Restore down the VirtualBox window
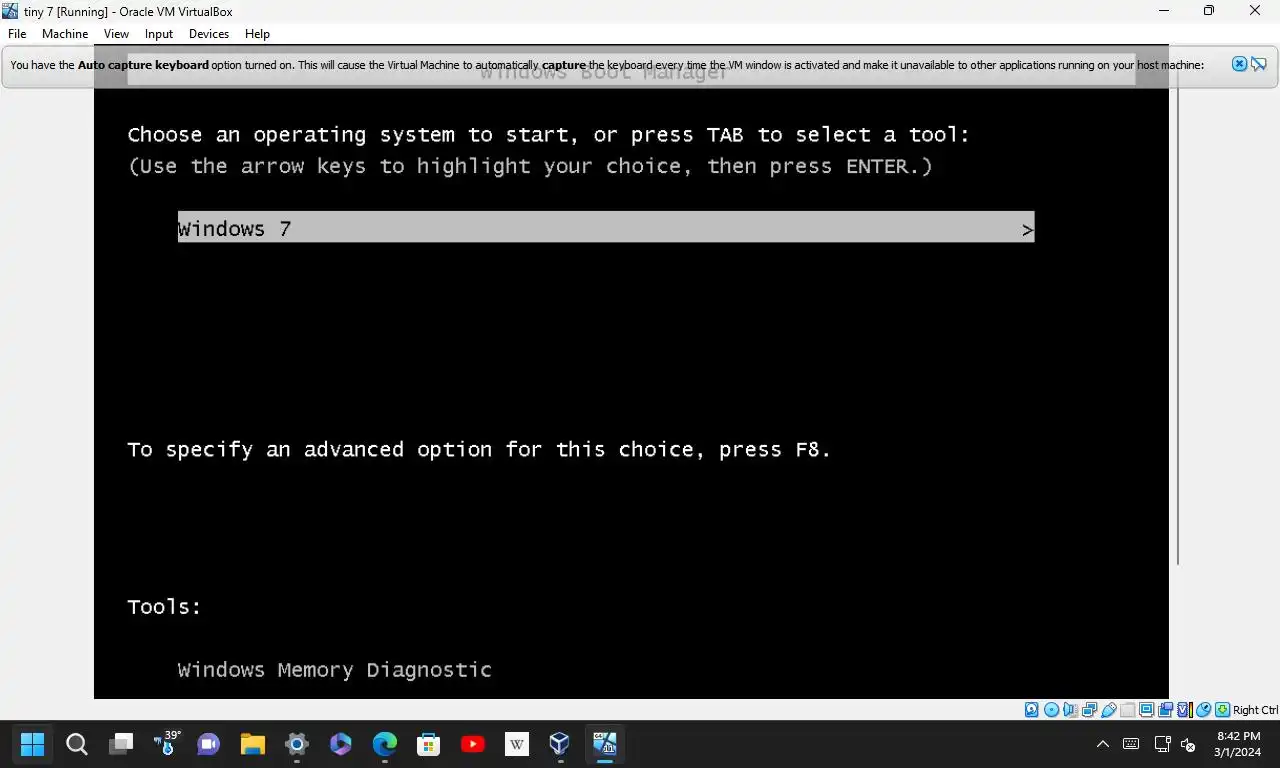 tap(1209, 11)
